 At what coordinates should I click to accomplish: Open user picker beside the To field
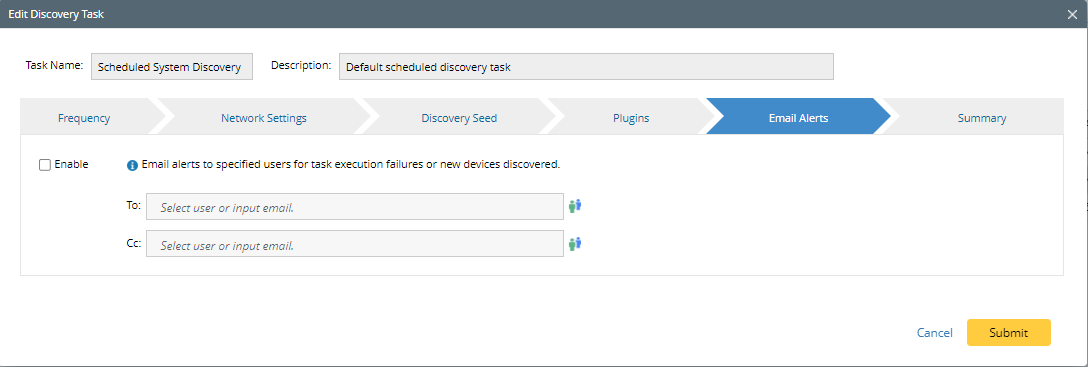[x=575, y=206]
